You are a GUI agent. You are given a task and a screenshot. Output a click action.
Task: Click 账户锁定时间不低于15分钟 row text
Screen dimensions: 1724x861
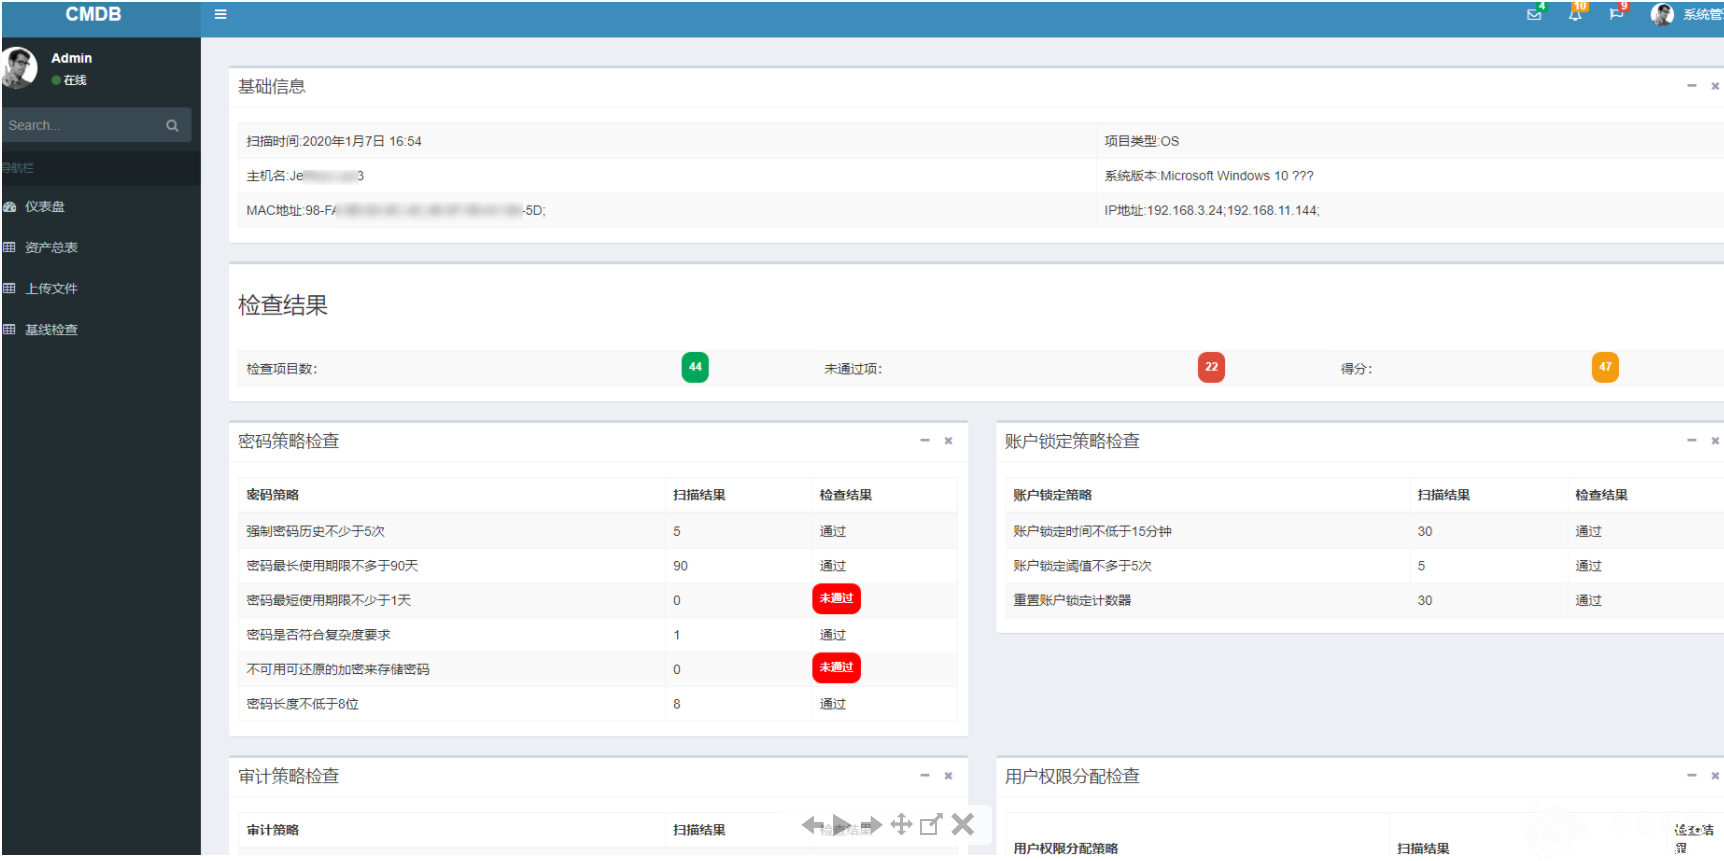pyautogui.click(x=1092, y=532)
